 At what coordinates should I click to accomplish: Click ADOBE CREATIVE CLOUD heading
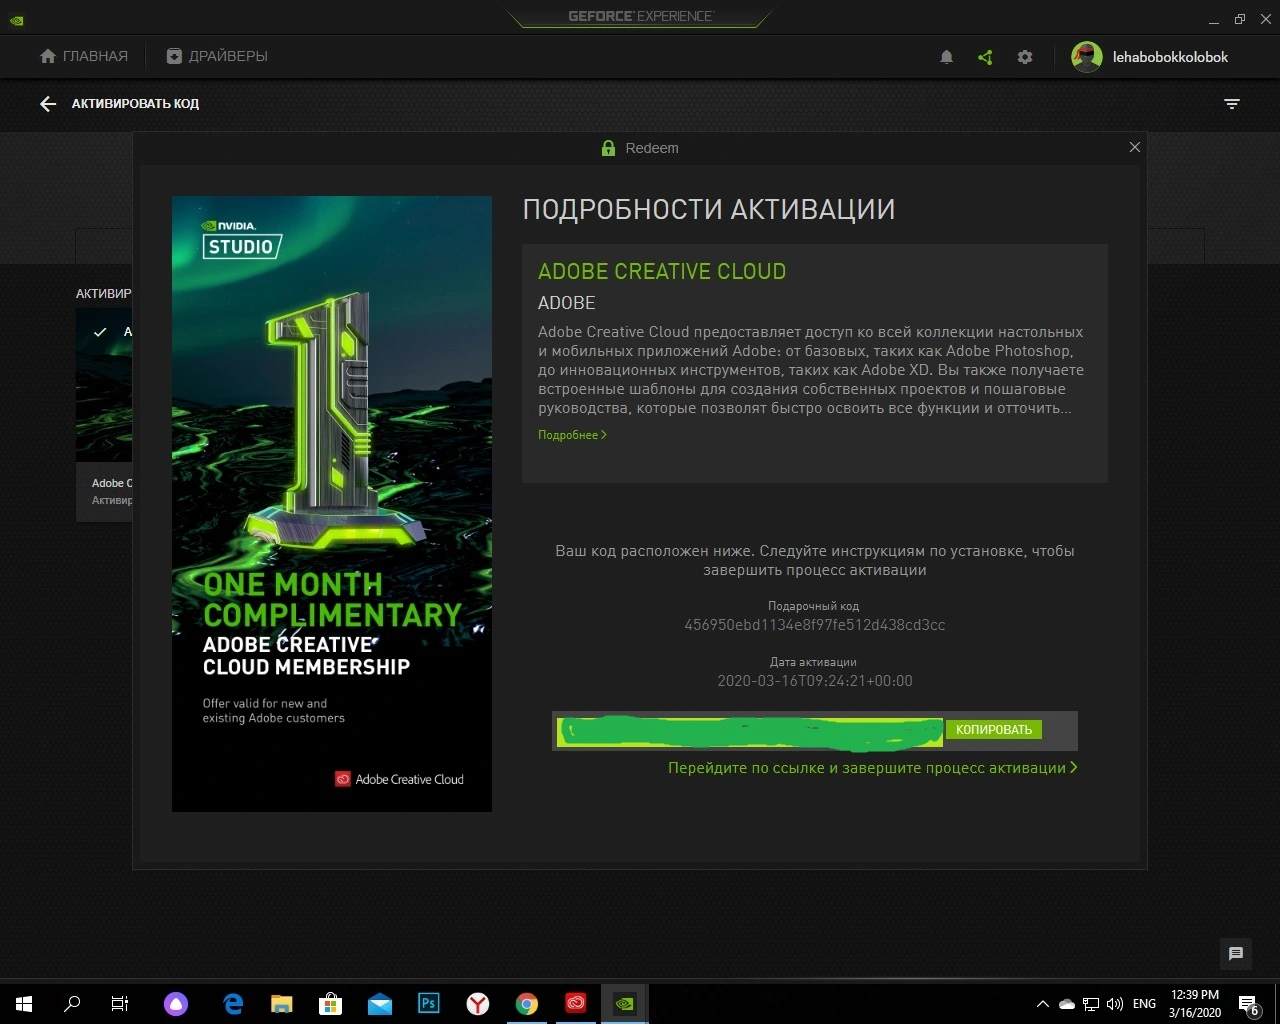pyautogui.click(x=662, y=272)
